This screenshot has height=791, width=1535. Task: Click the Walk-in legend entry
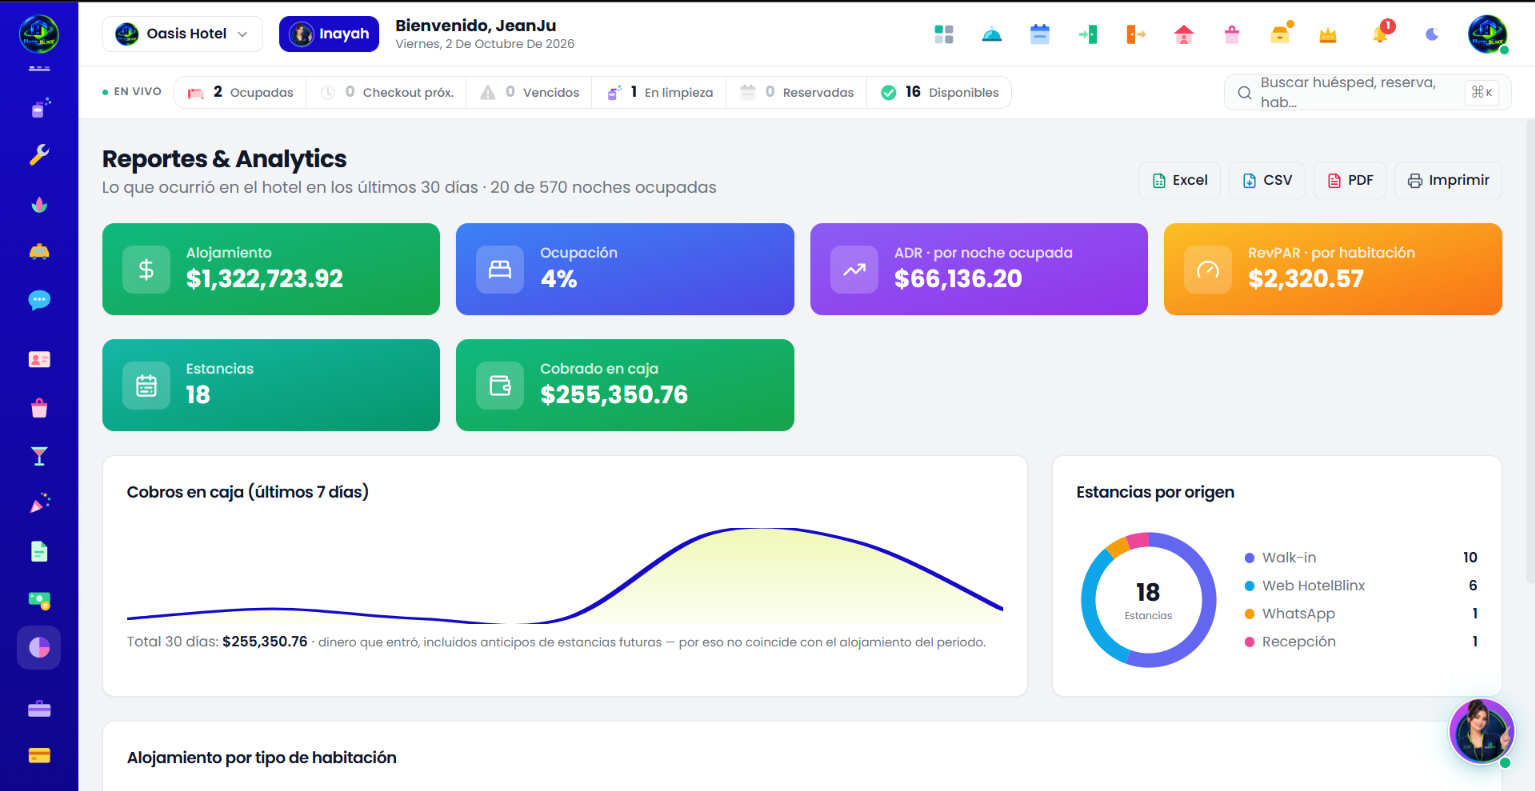pos(1361,557)
